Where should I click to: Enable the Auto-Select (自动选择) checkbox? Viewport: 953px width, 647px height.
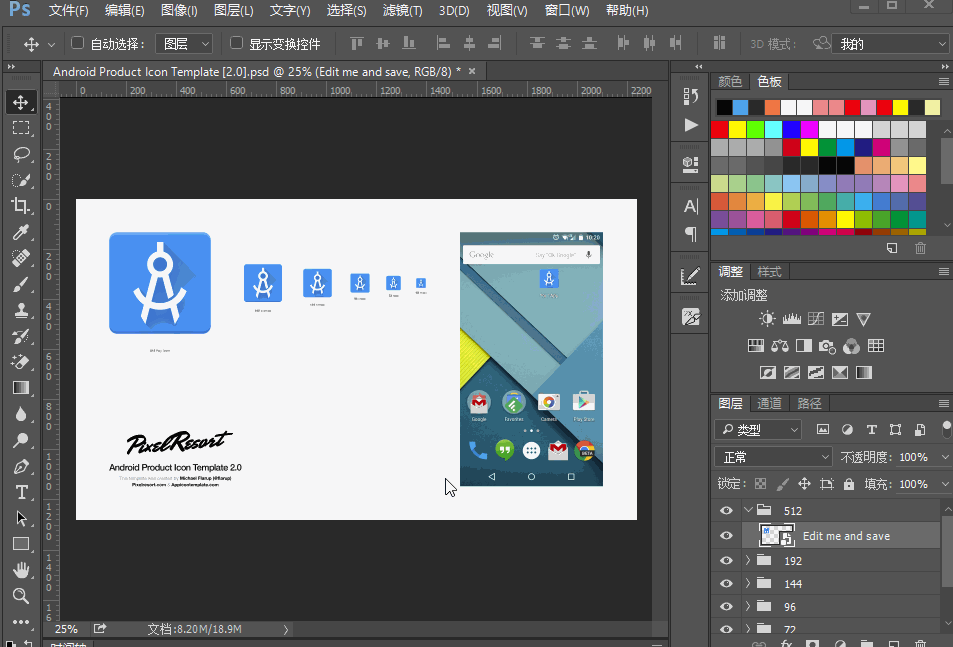(x=77, y=43)
